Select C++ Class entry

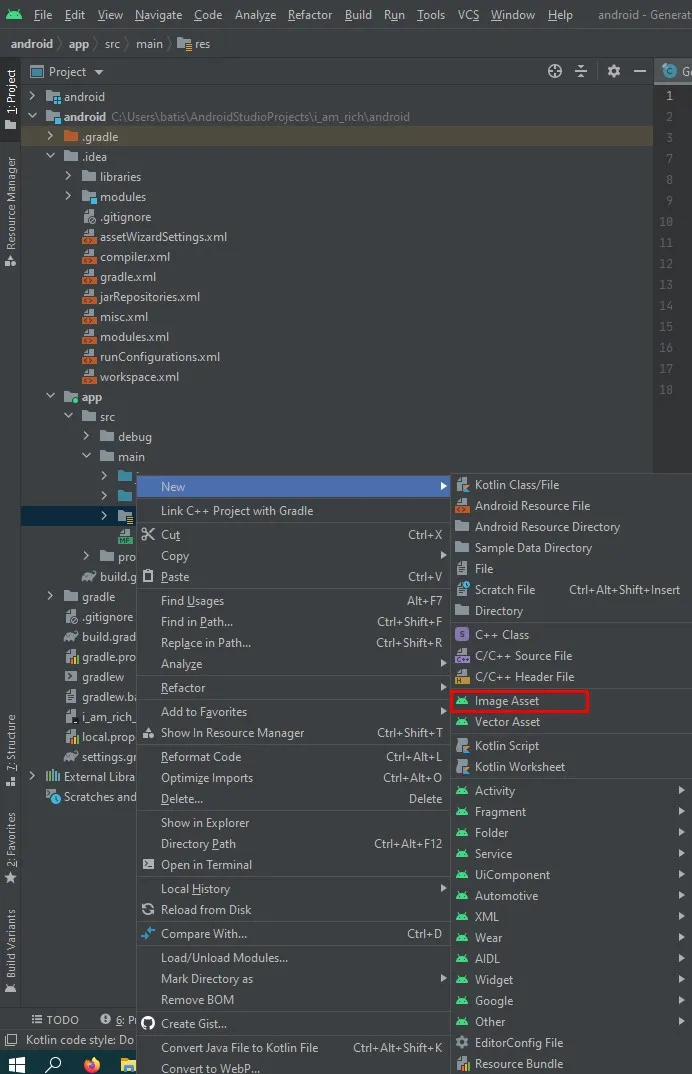(571, 635)
